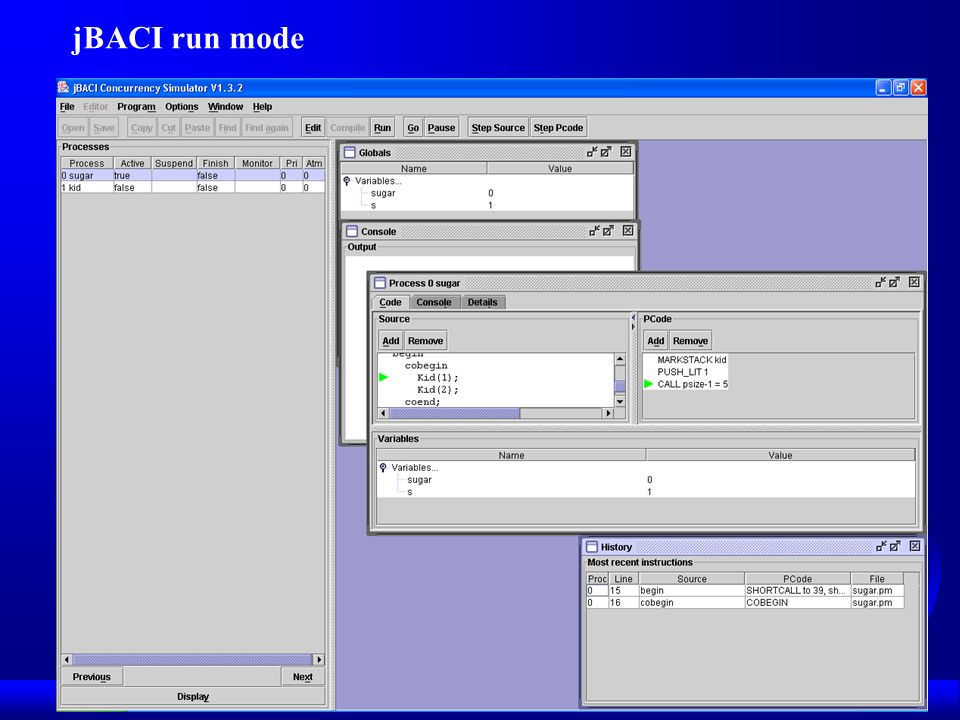Click the jBACI application title bar icon
The height and width of the screenshot is (720, 960).
click(x=63, y=88)
